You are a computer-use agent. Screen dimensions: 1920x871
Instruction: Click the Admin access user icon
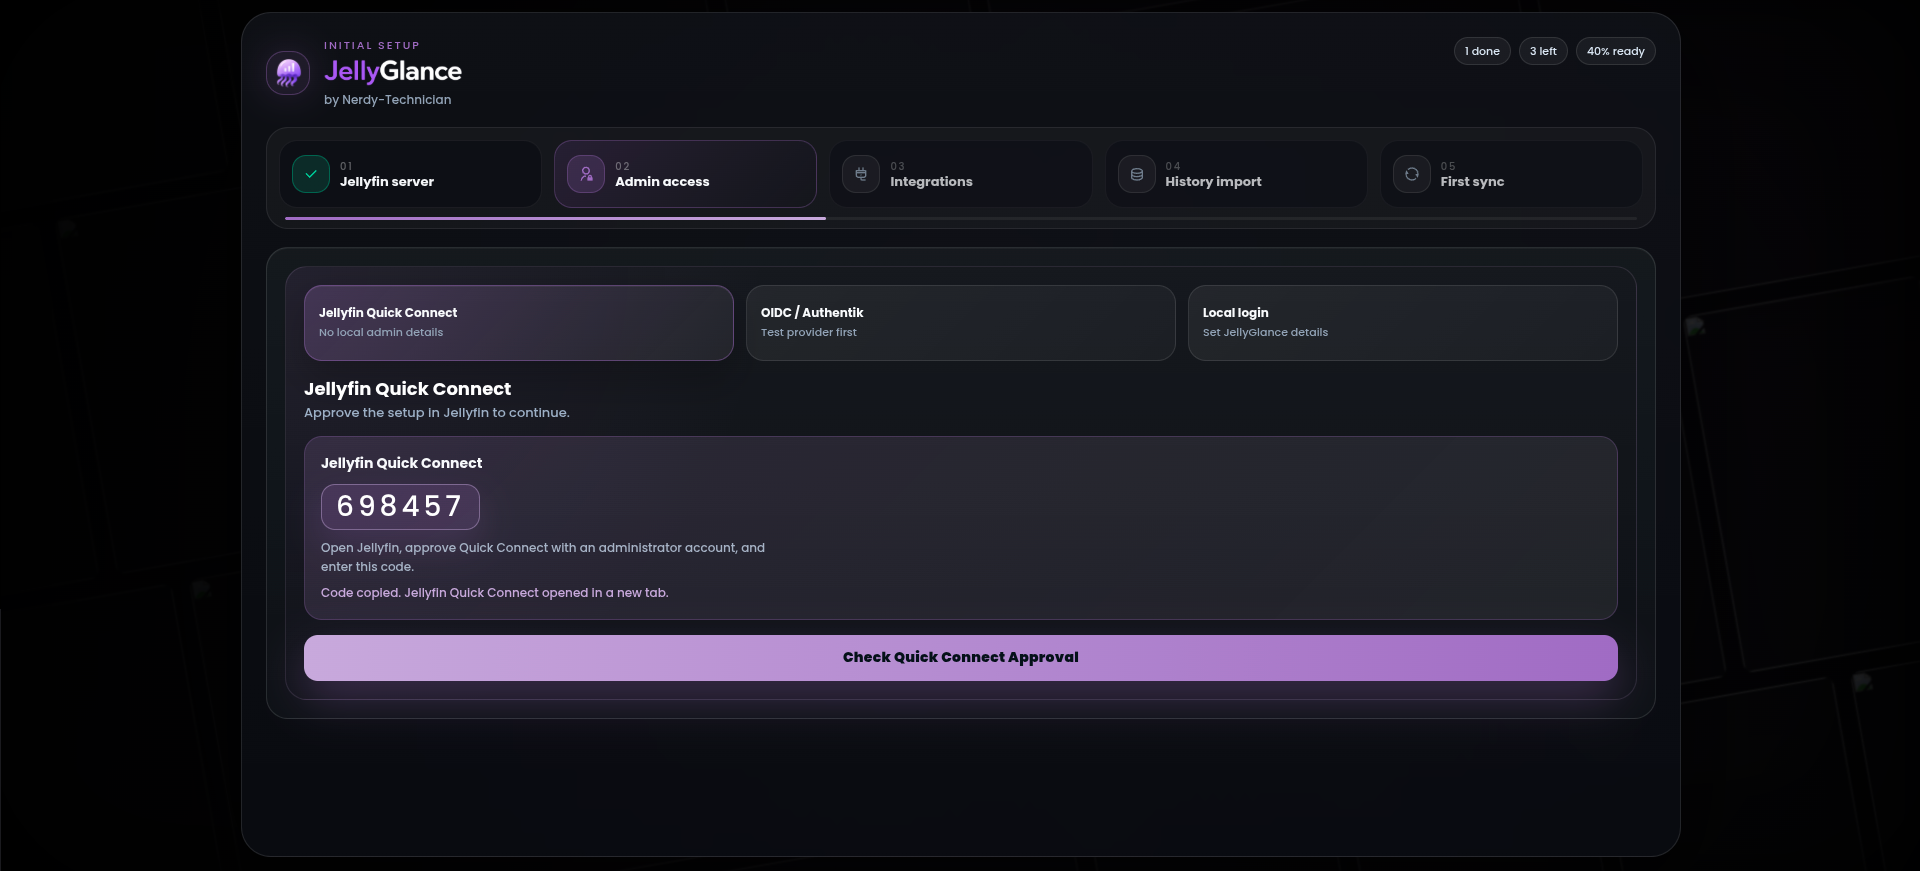coord(586,174)
